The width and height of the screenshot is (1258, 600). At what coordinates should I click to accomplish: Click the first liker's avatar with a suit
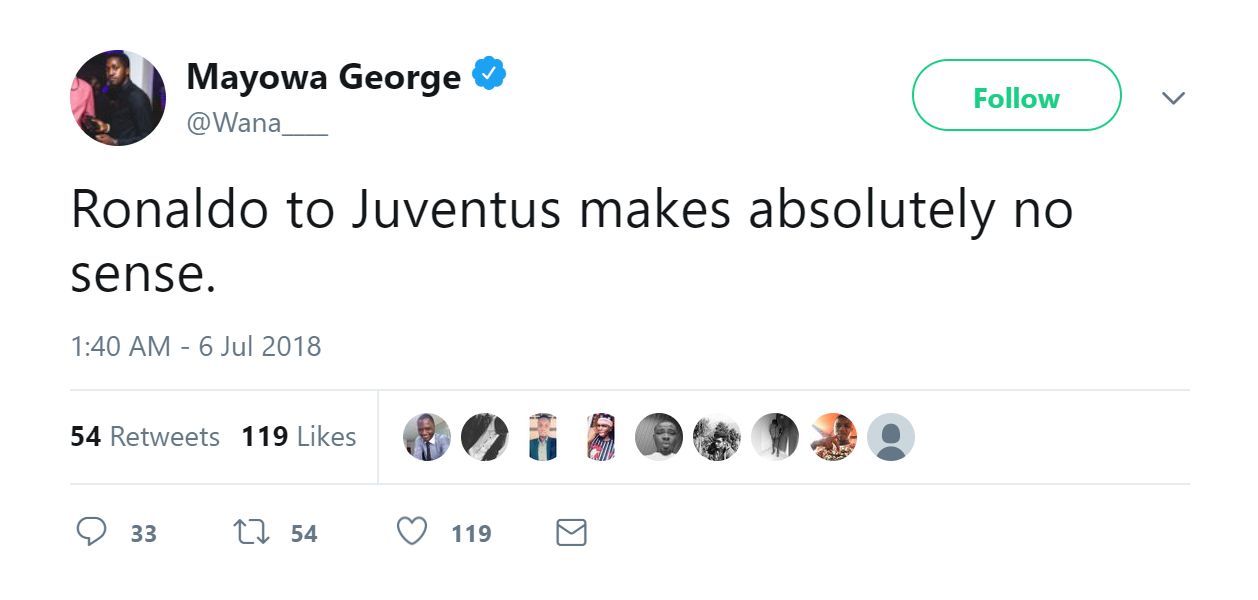point(426,436)
